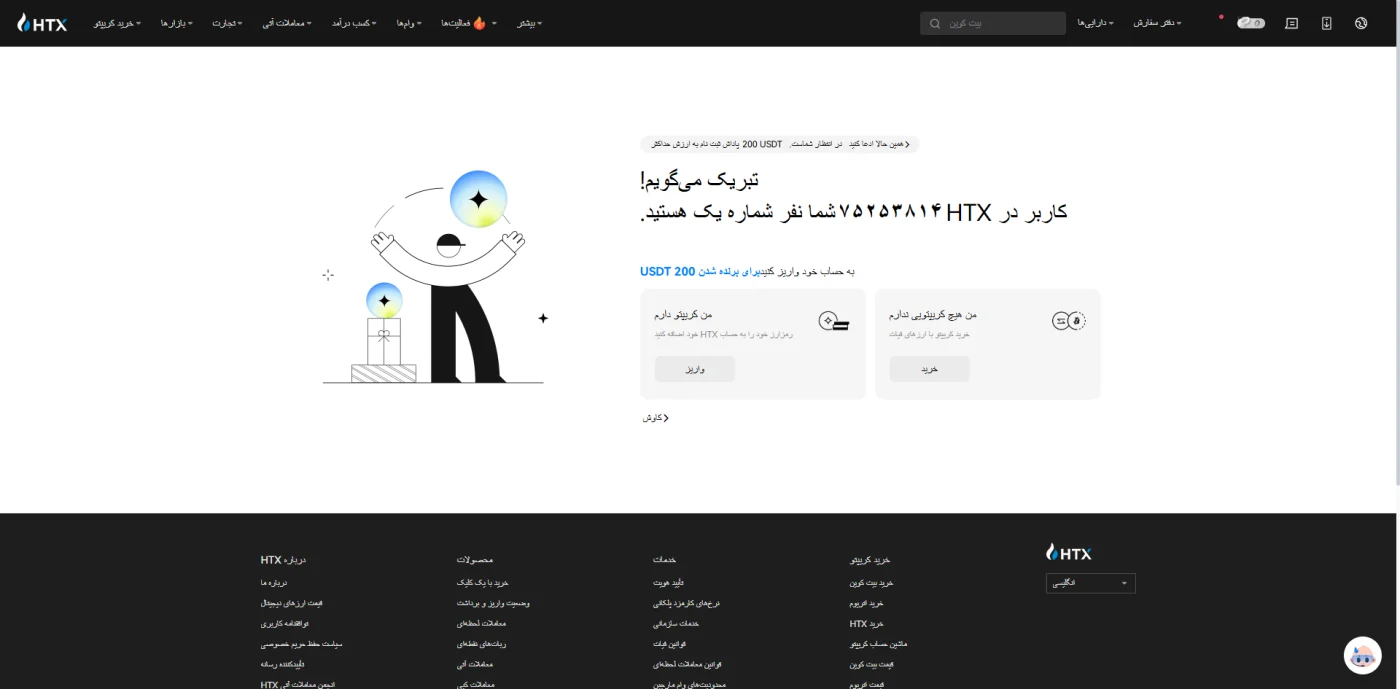Click the red notification dot in header
1400x689 pixels.
pos(1221,16)
